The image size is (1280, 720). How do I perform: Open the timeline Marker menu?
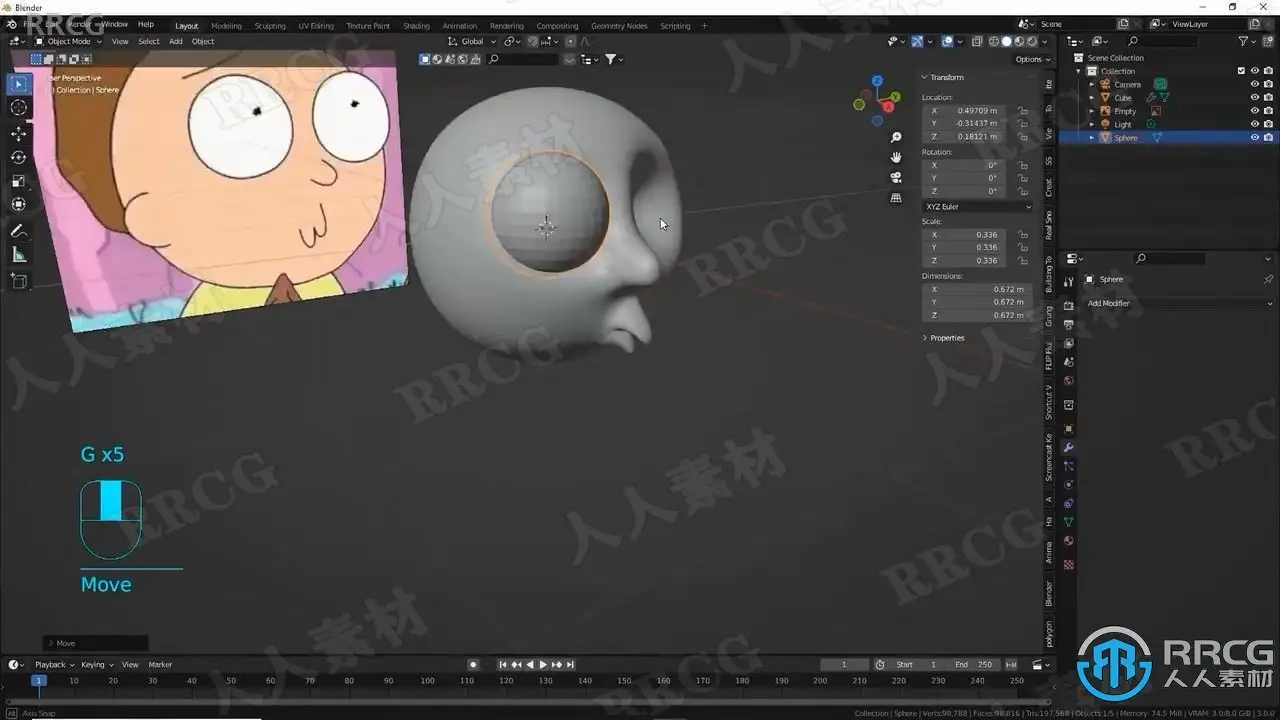(160, 665)
